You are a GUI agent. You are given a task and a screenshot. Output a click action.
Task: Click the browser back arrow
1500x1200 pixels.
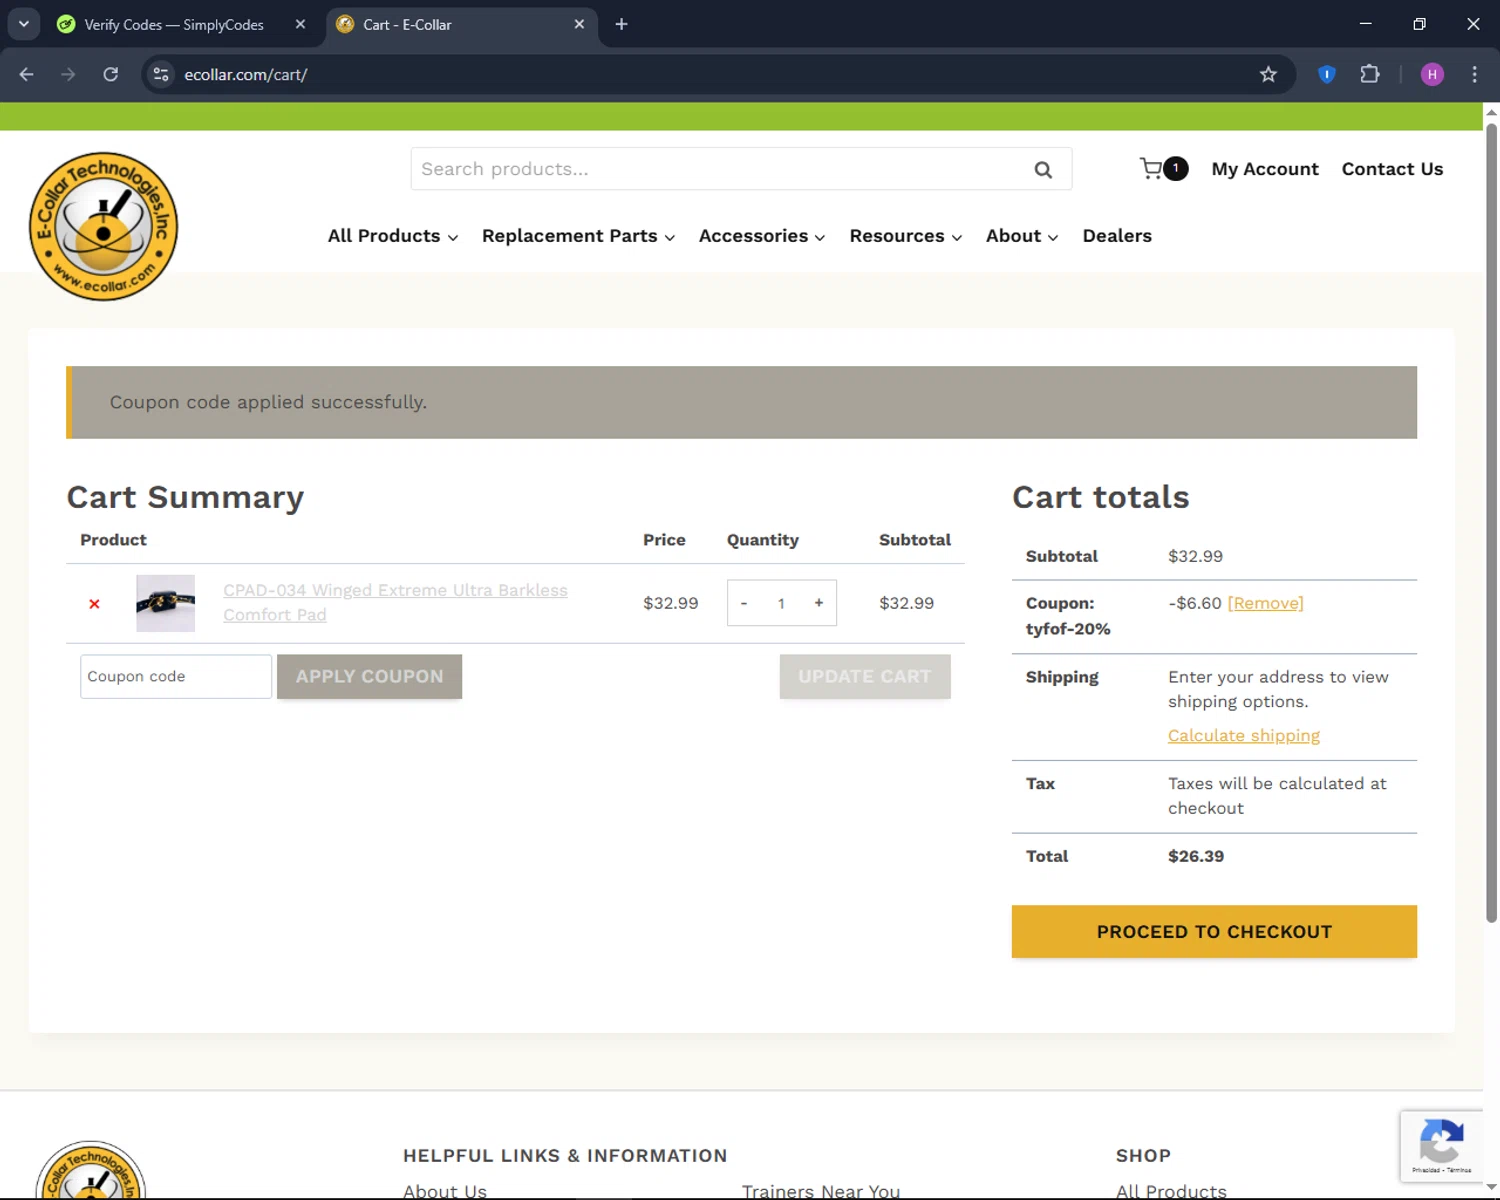pyautogui.click(x=27, y=74)
